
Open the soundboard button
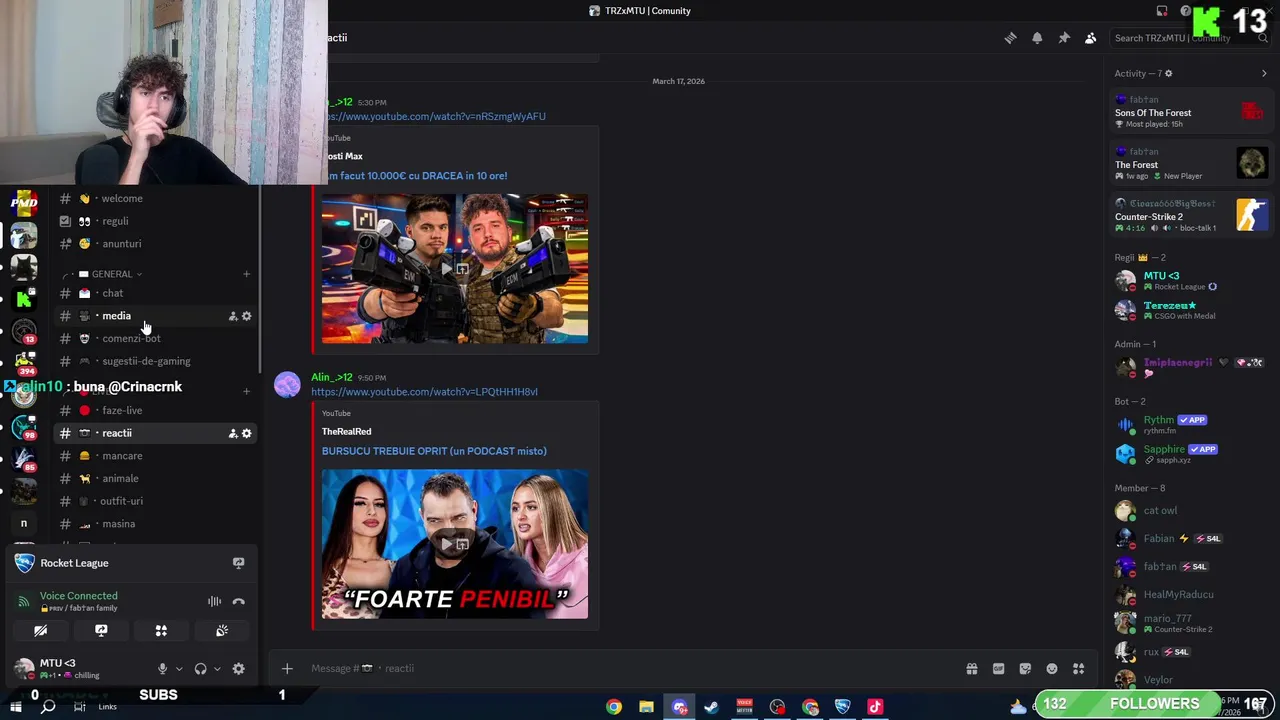pyautogui.click(x=222, y=631)
